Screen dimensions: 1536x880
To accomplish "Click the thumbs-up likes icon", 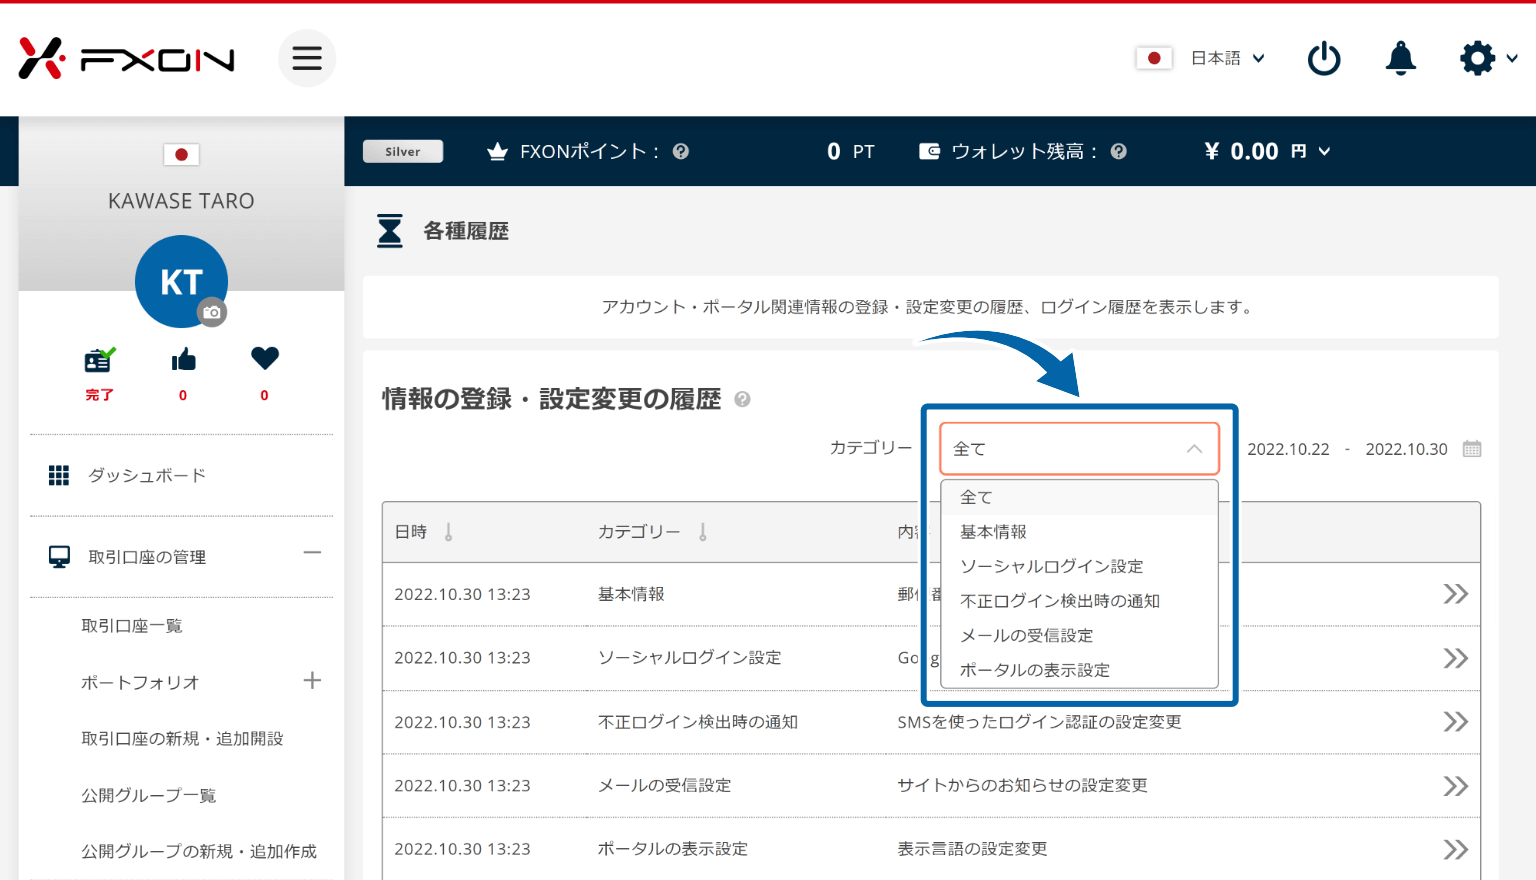I will pos(183,360).
